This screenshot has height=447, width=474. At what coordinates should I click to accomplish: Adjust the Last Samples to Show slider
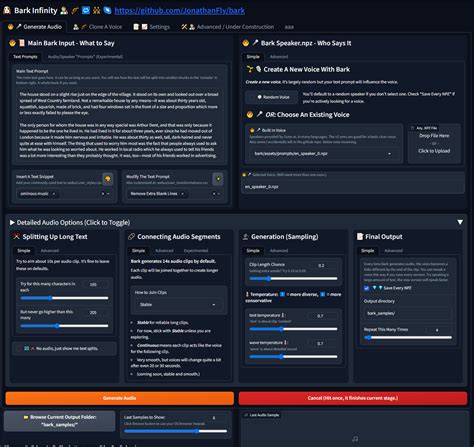[176, 431]
